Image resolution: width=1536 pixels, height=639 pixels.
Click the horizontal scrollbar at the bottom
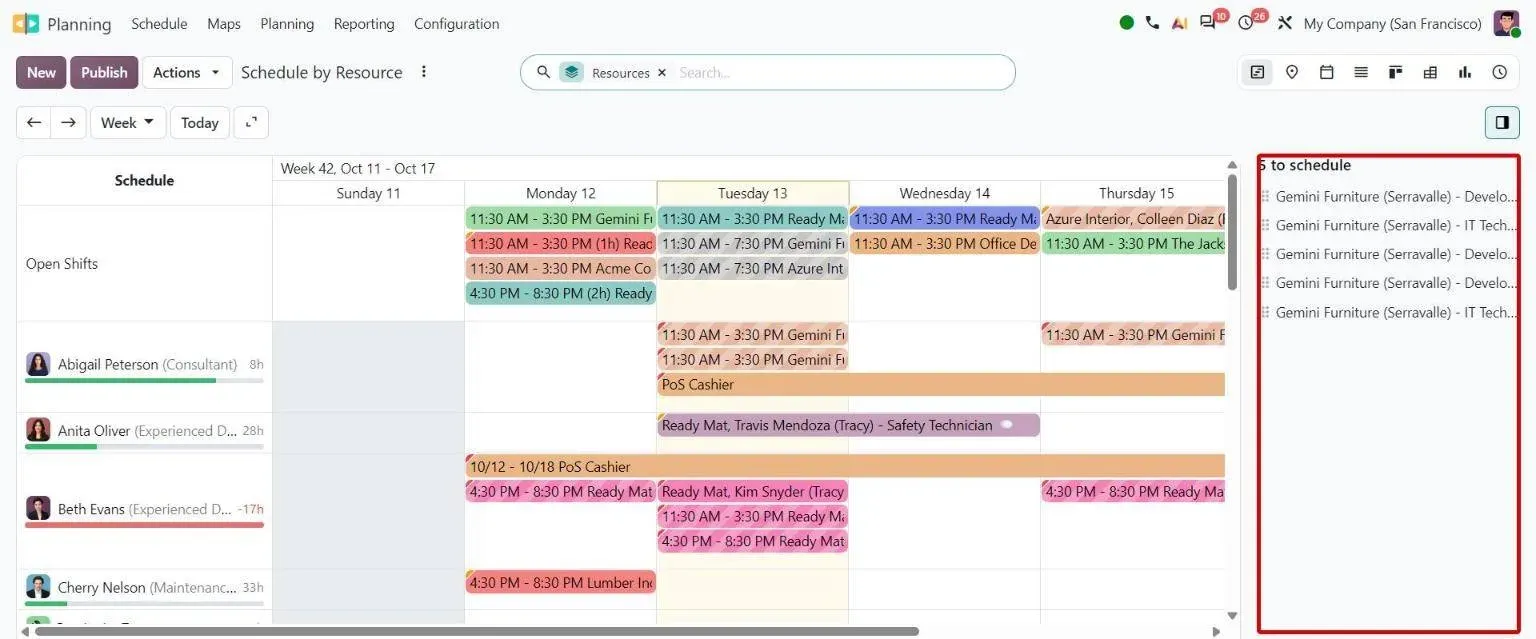click(476, 631)
